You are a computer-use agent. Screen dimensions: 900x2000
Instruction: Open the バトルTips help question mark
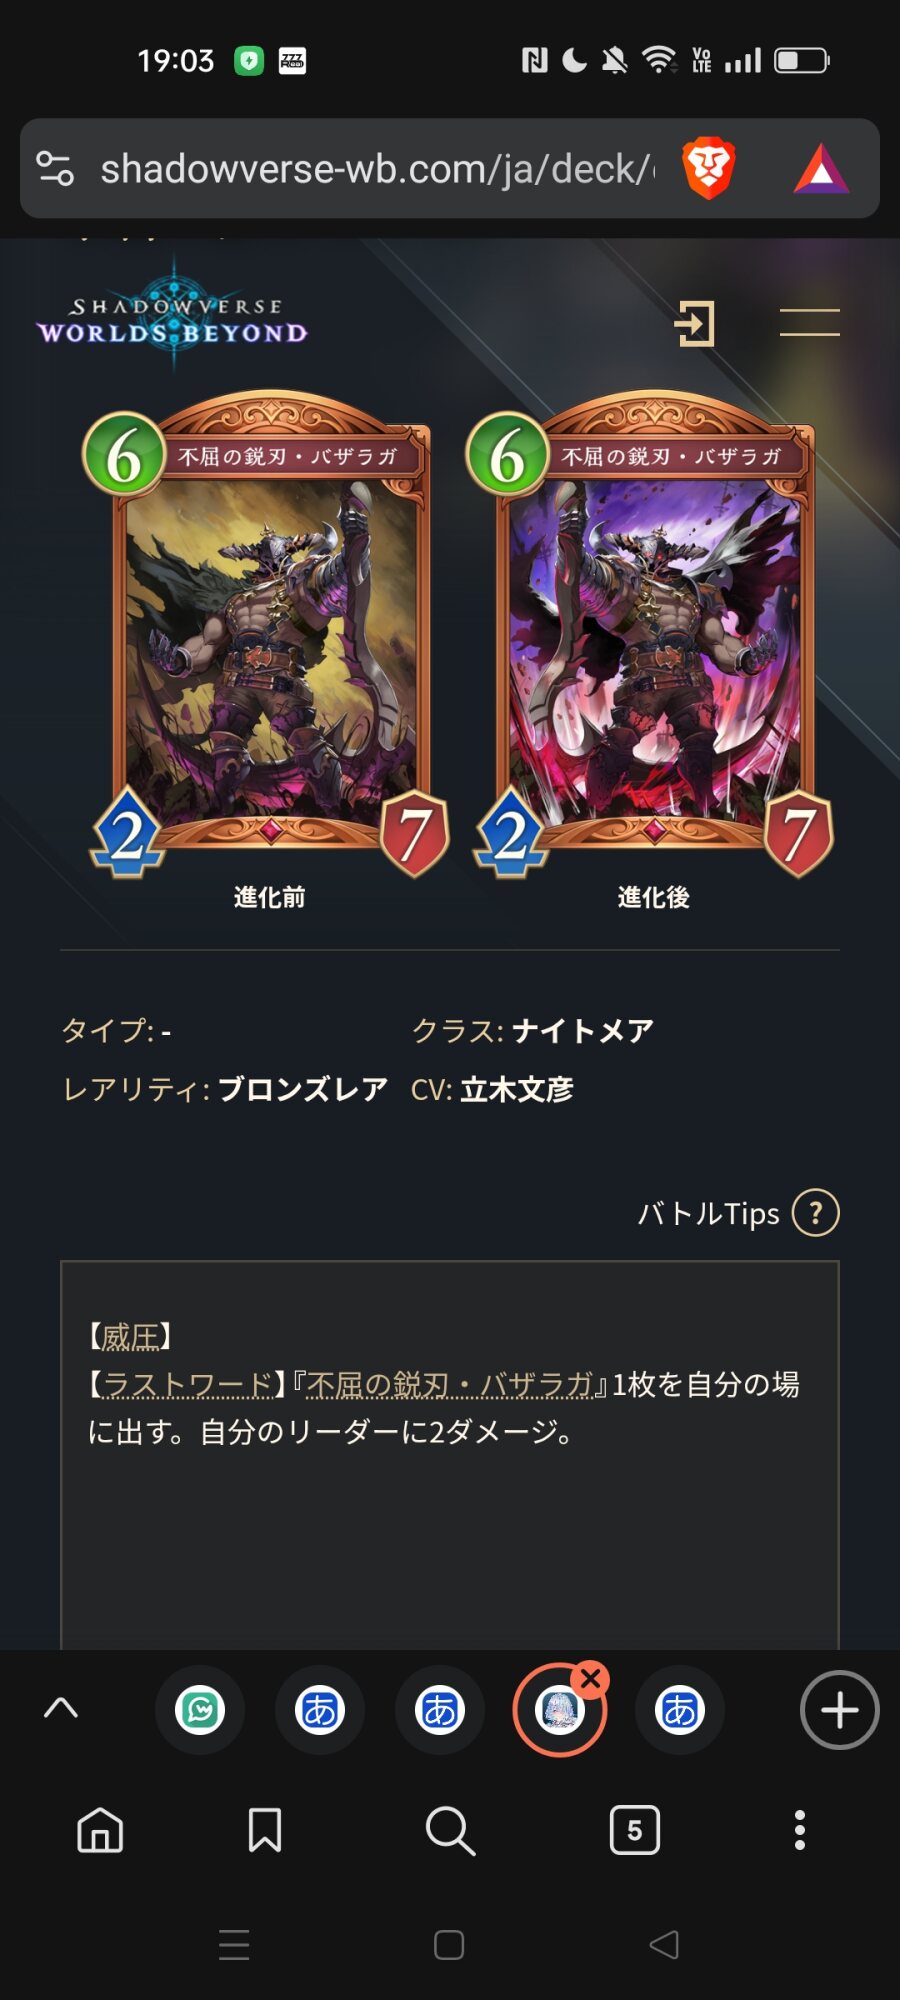point(815,1213)
